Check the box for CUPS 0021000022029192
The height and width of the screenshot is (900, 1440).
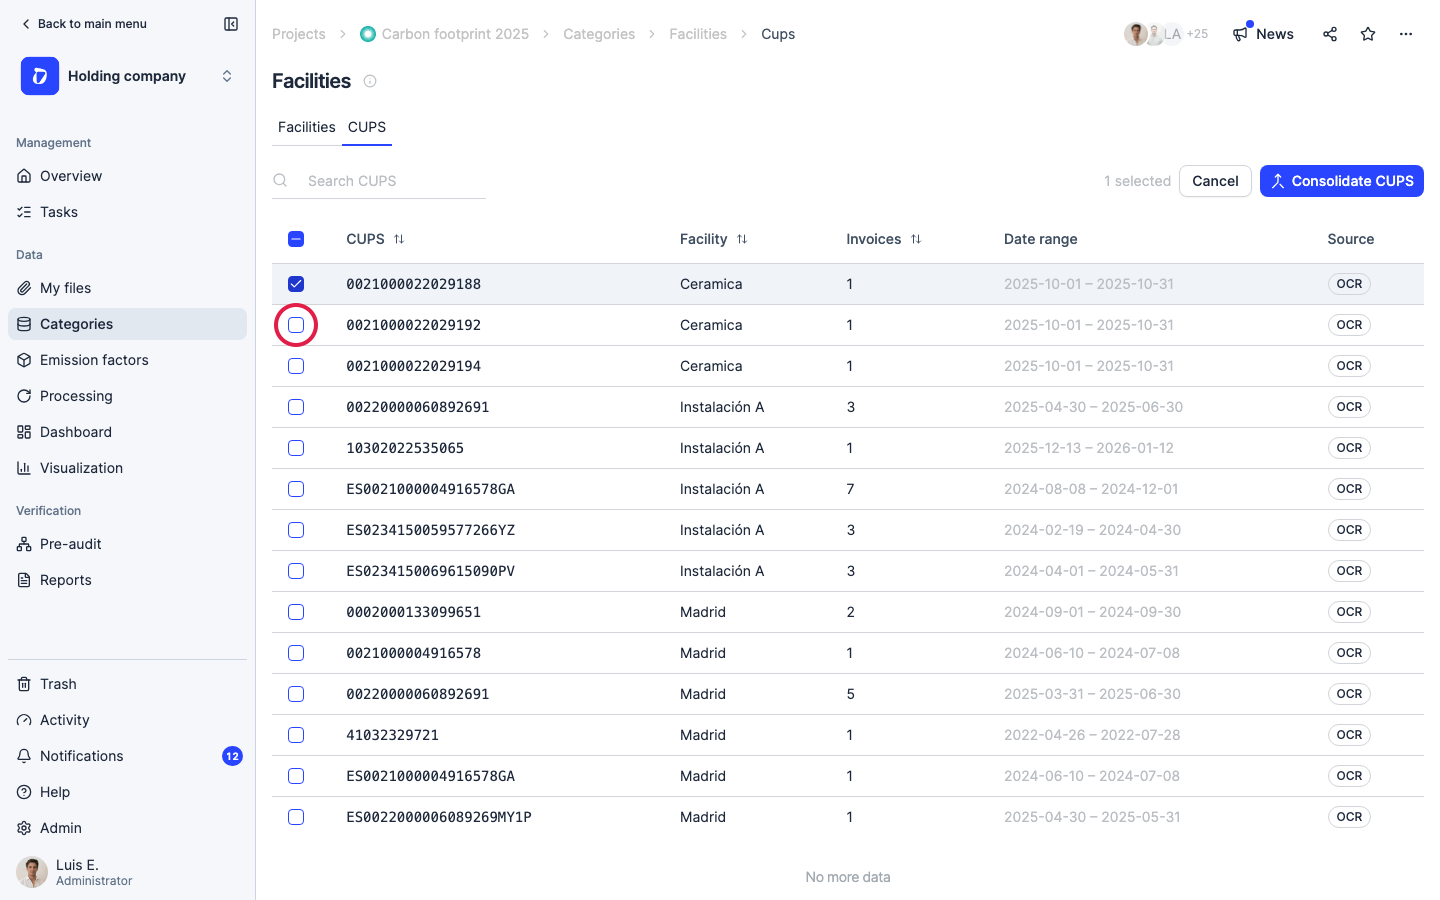tap(296, 325)
